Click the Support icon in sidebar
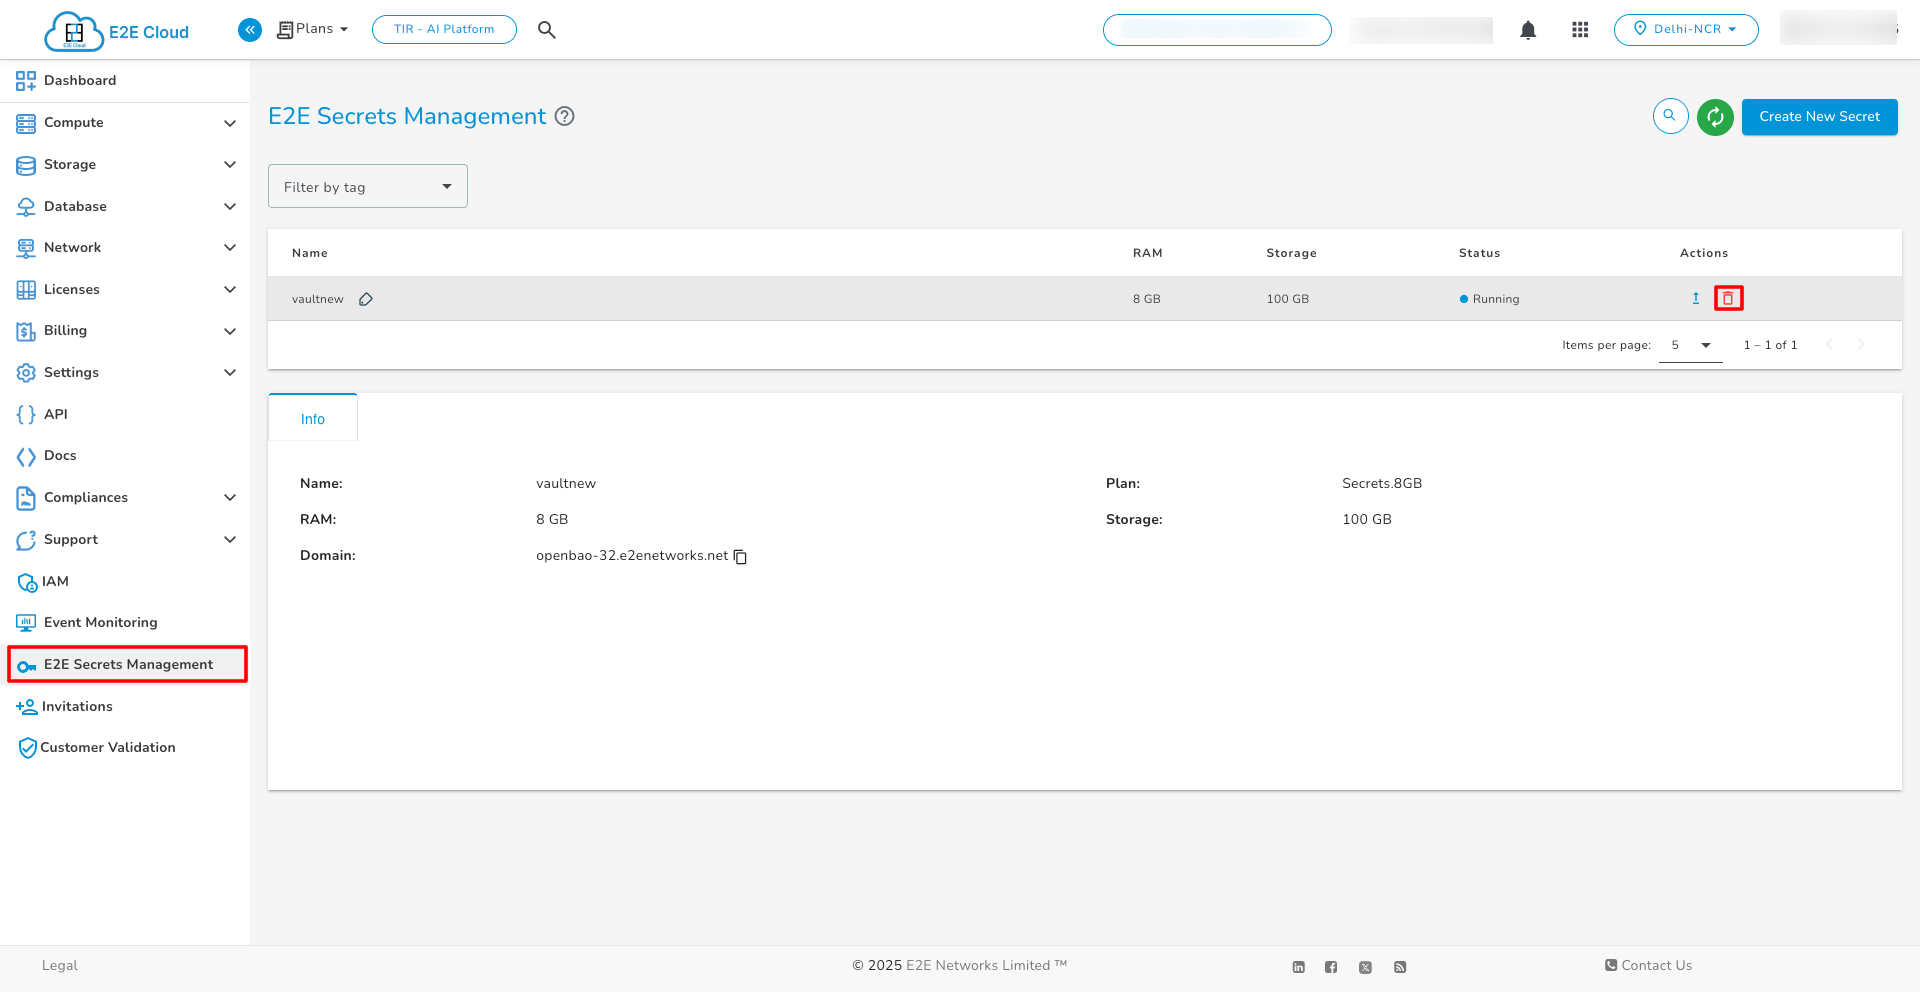 [x=26, y=540]
